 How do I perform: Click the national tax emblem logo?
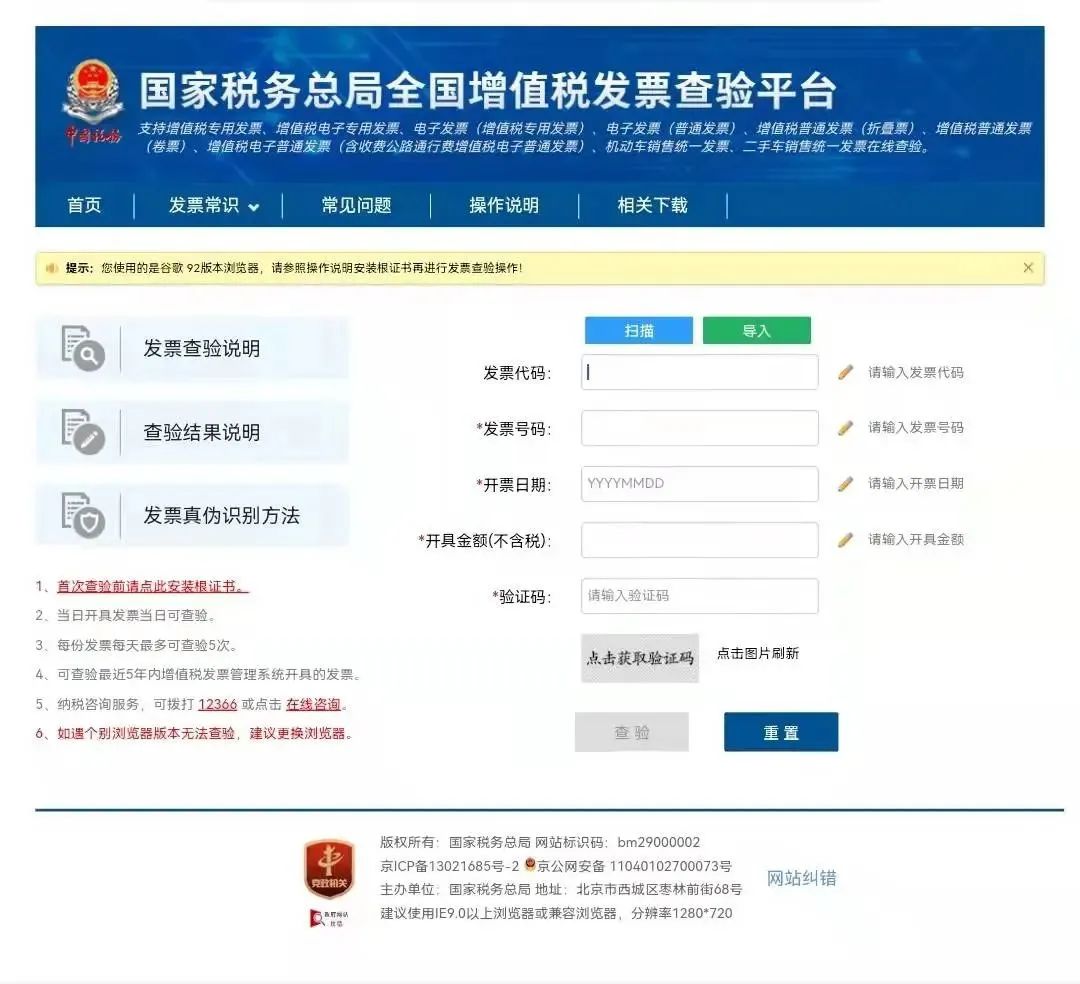(x=93, y=103)
